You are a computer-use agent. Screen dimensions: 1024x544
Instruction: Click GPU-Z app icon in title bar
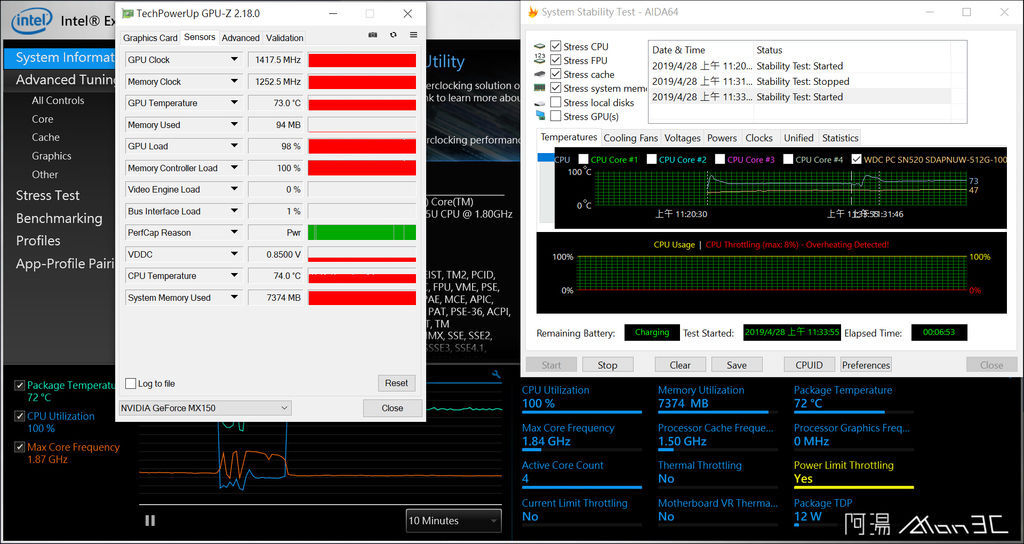(127, 13)
